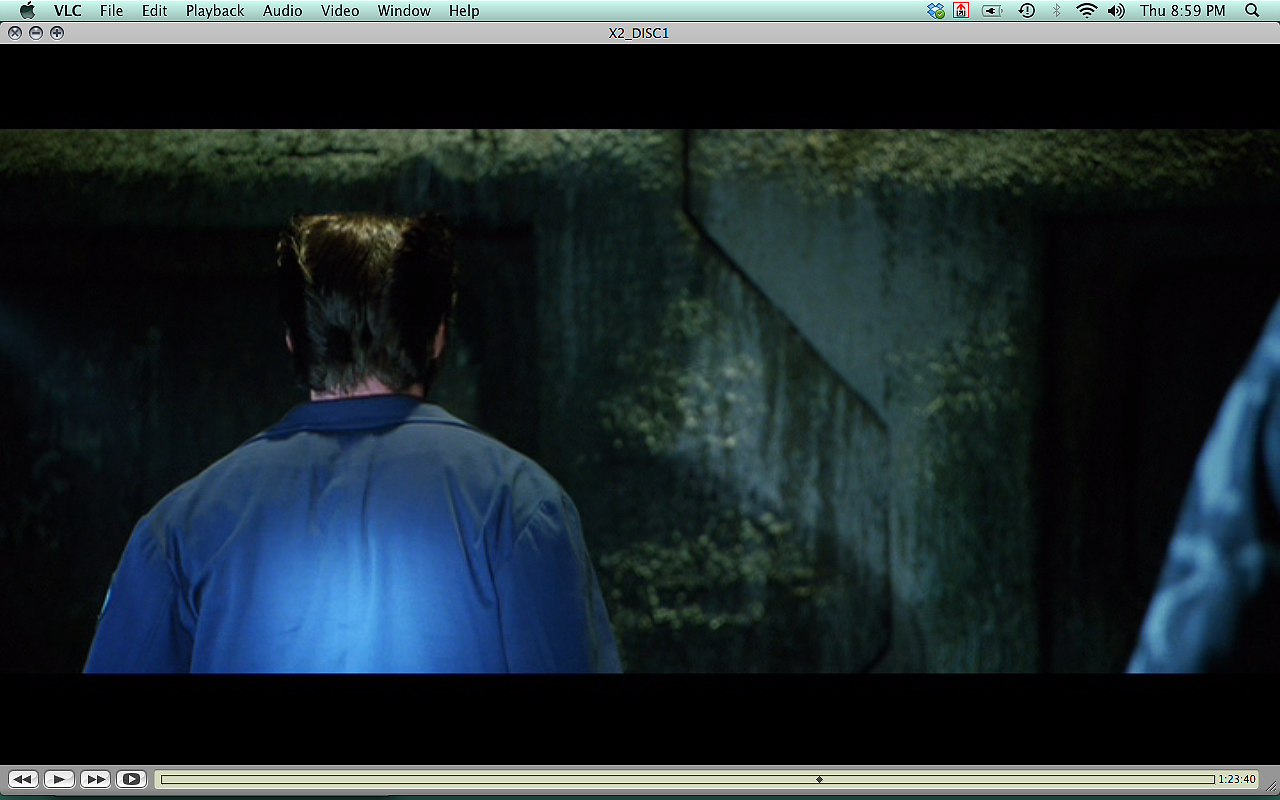Click the fast-forward button

(95, 779)
